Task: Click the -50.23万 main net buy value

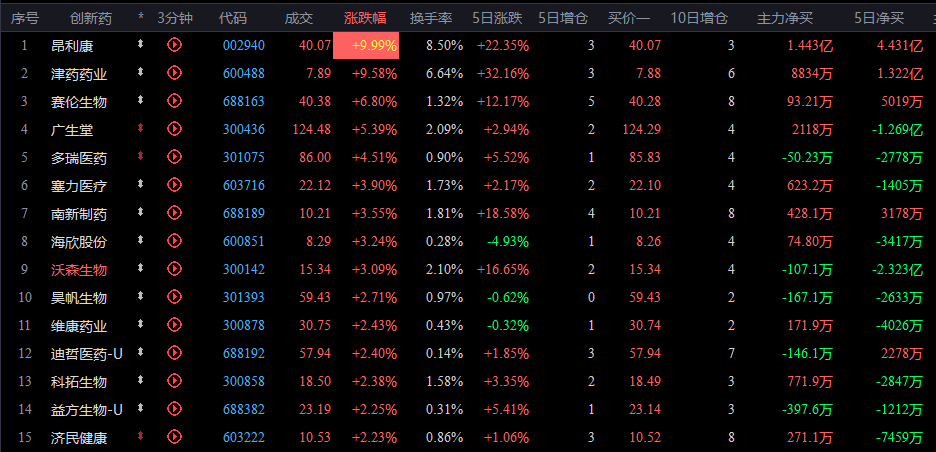Action: [807, 157]
